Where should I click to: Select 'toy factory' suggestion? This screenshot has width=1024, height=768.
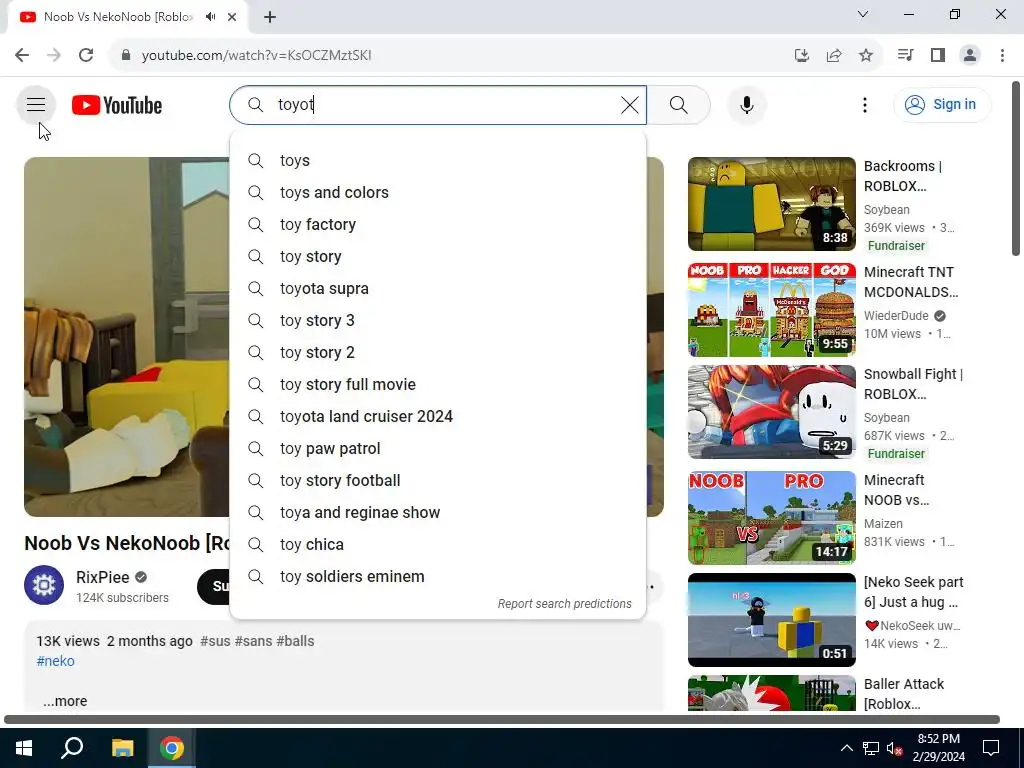pos(438,225)
